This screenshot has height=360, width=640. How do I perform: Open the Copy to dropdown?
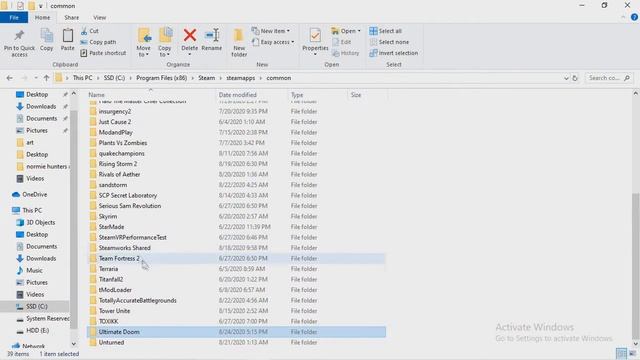click(x=165, y=51)
